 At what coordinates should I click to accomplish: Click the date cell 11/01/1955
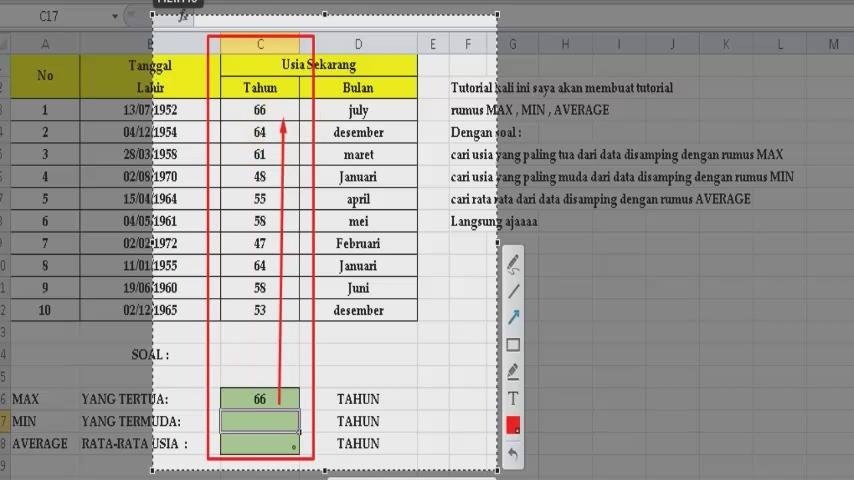(150, 266)
